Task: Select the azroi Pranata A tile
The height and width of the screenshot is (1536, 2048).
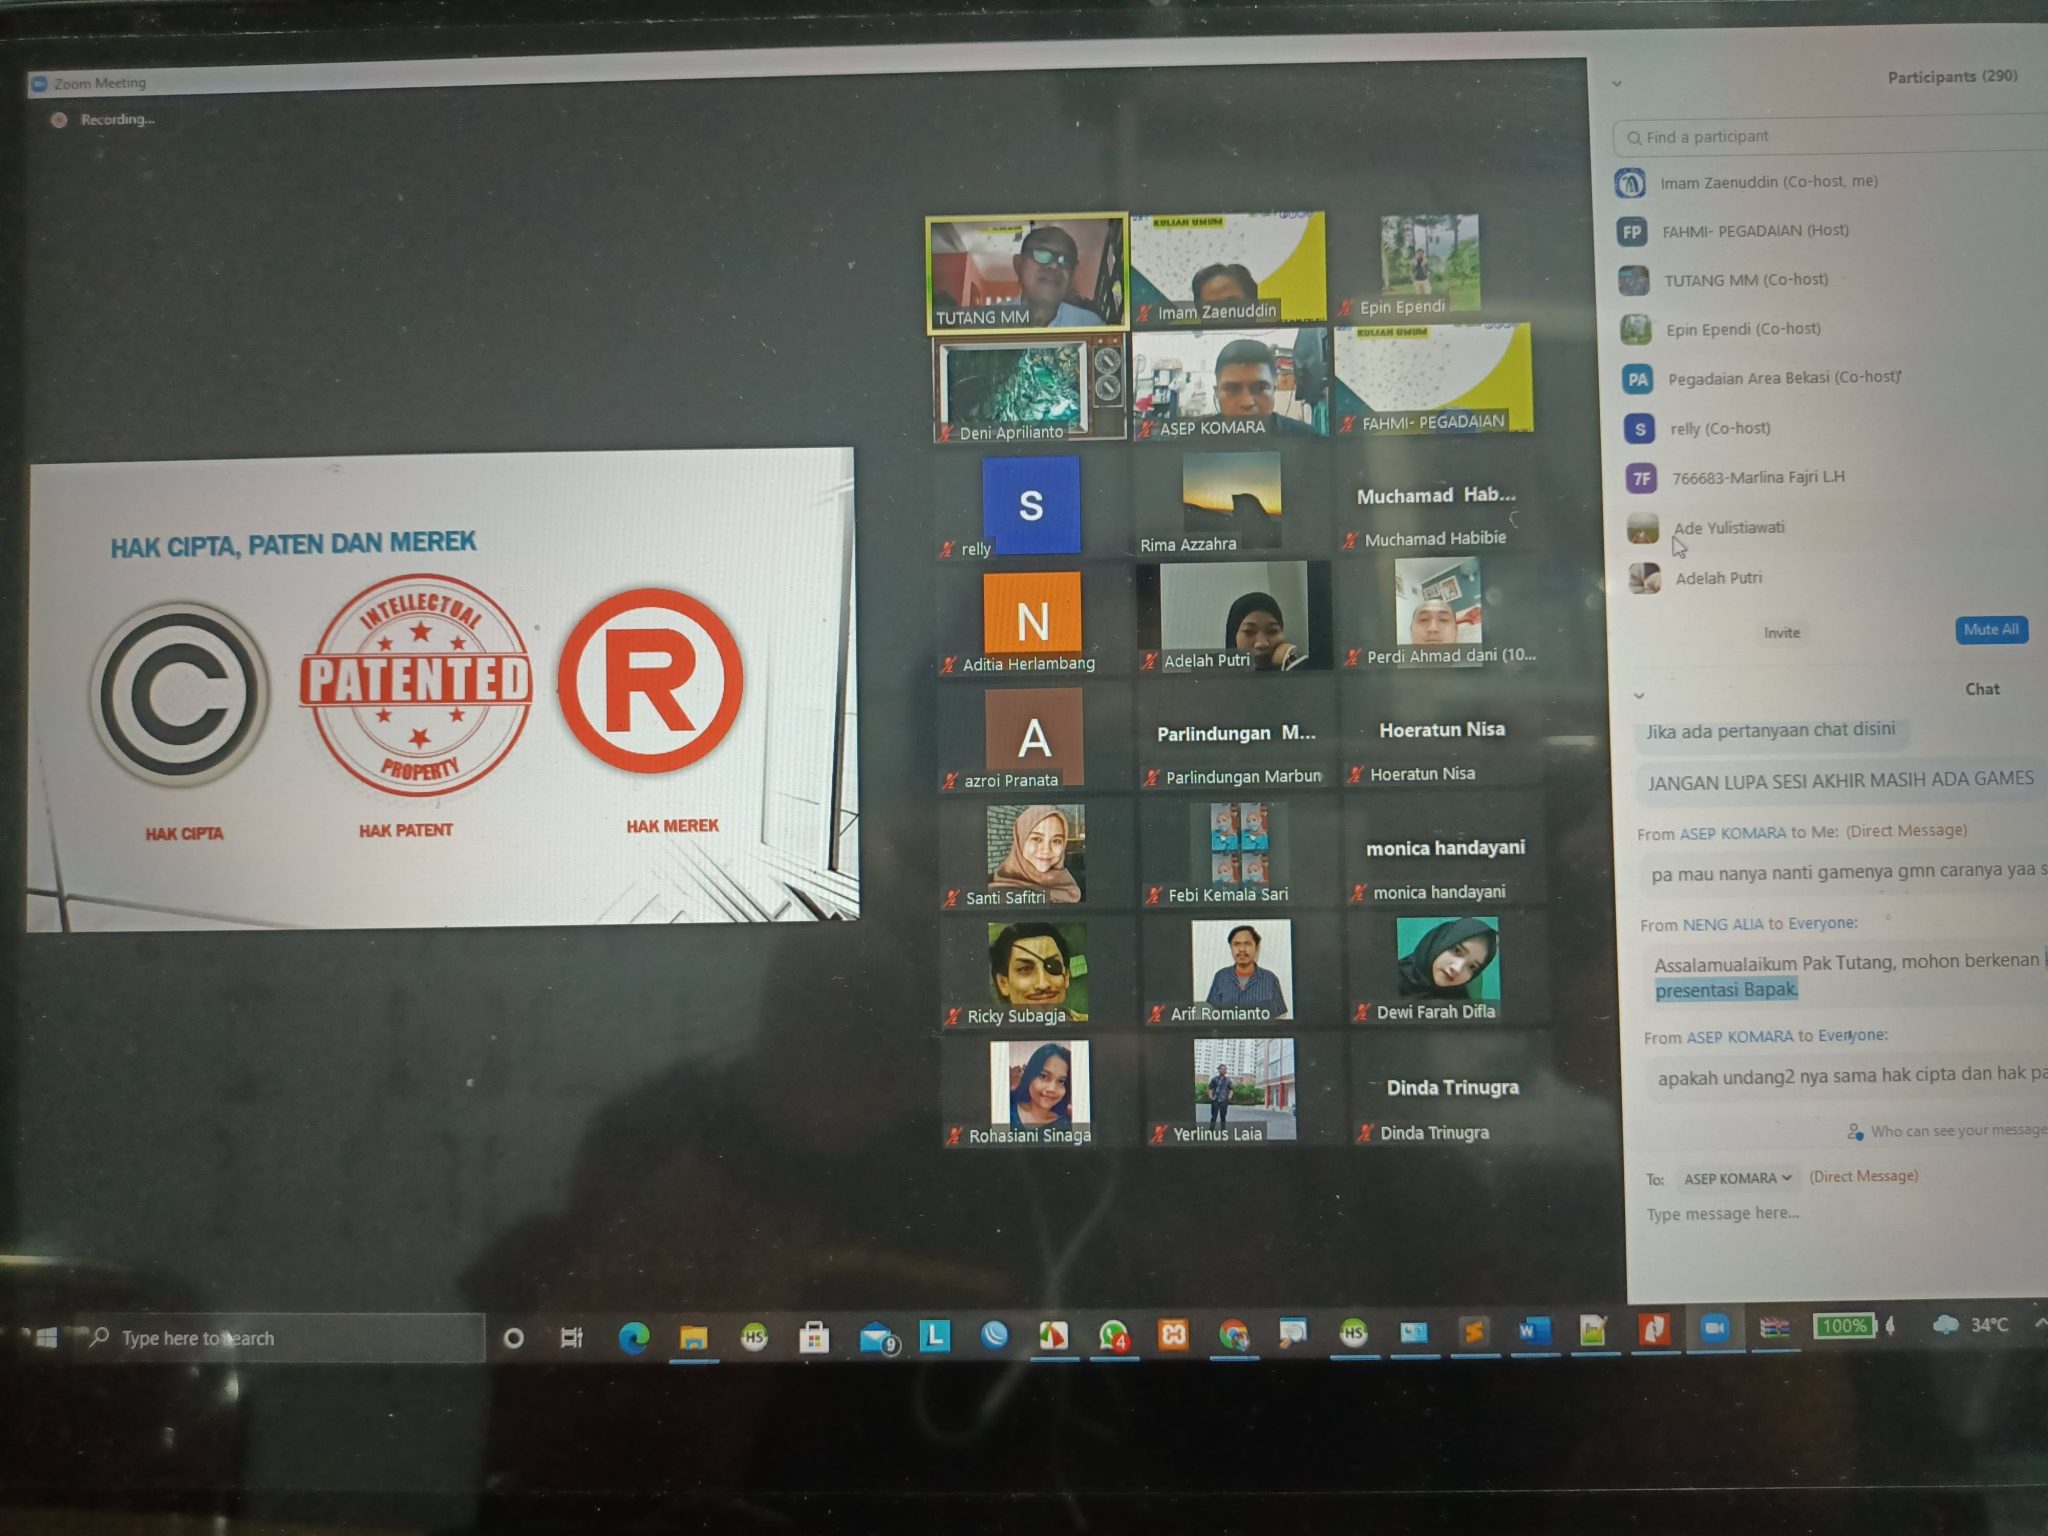Action: click(x=1035, y=738)
